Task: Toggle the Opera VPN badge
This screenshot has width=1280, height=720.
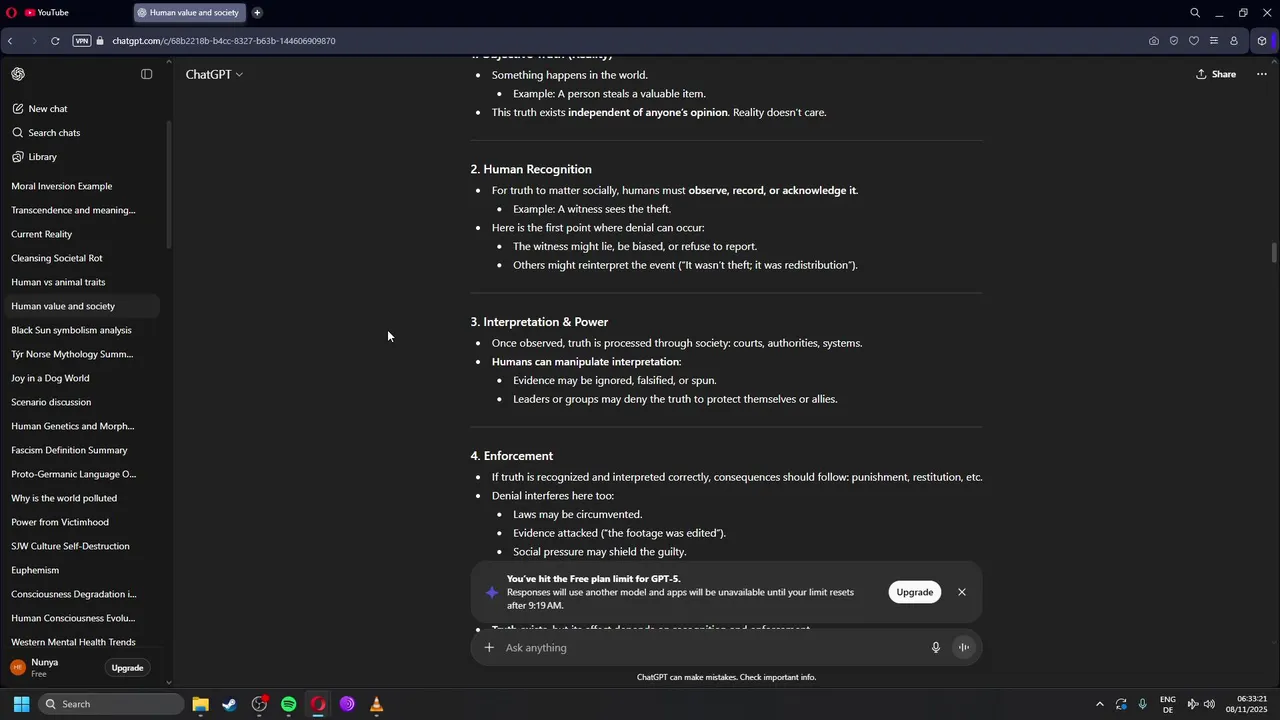Action: tap(81, 41)
